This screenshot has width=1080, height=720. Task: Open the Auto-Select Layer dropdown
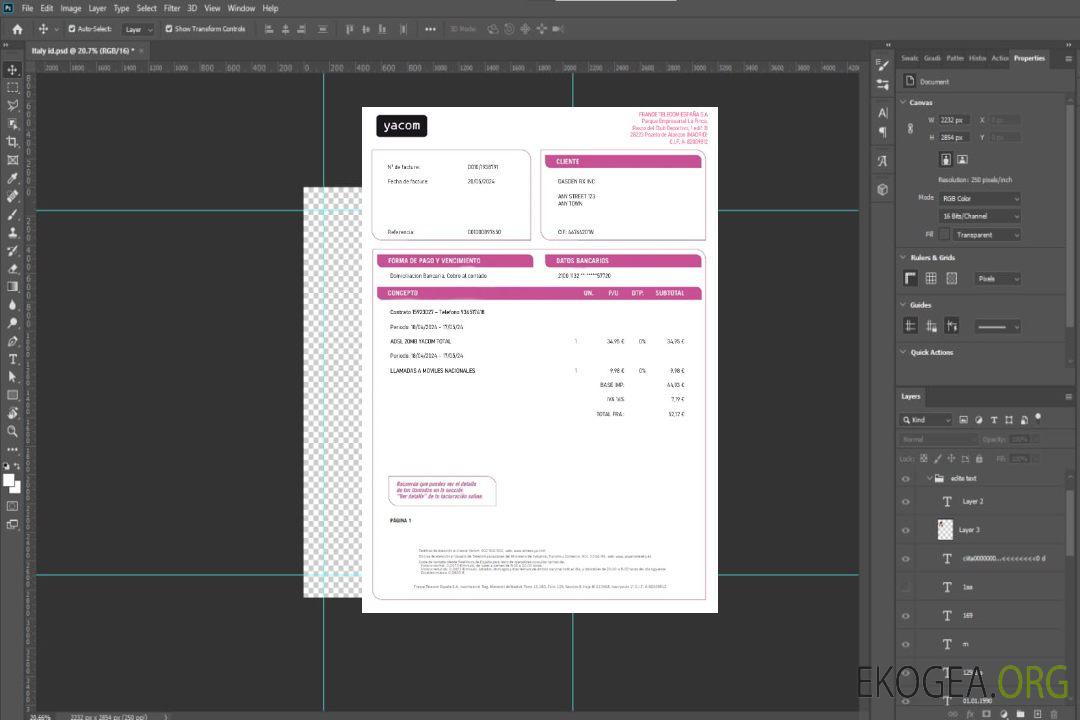(x=138, y=29)
